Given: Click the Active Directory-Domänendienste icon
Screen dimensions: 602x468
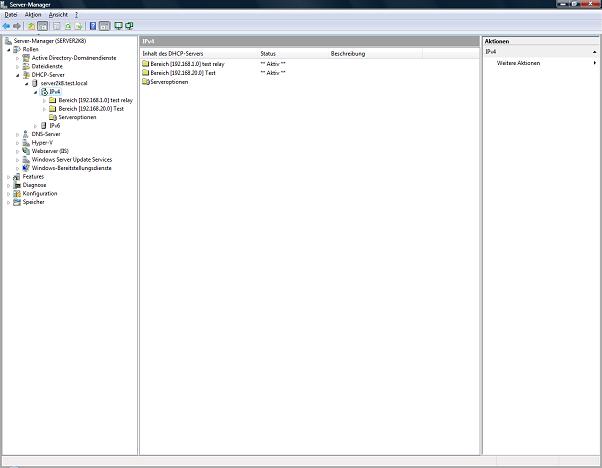Looking at the screenshot, I should (26, 58).
